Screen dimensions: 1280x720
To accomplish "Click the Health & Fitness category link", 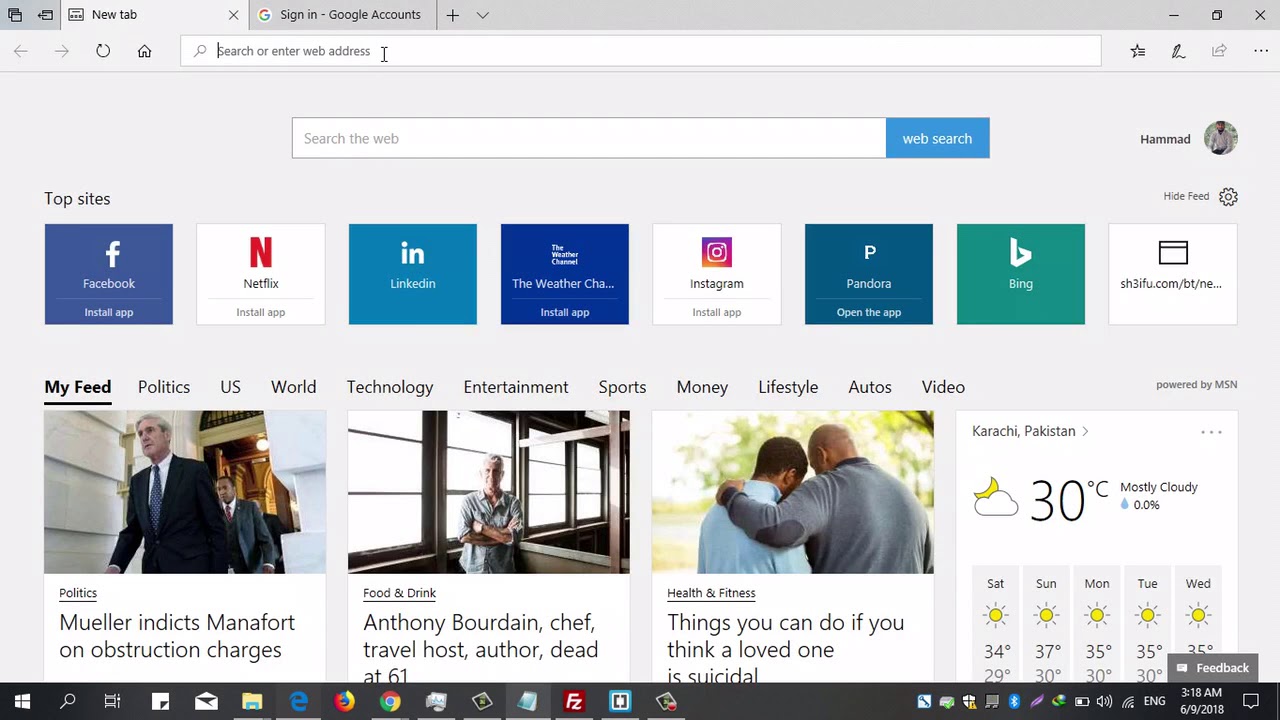I will pos(711,593).
